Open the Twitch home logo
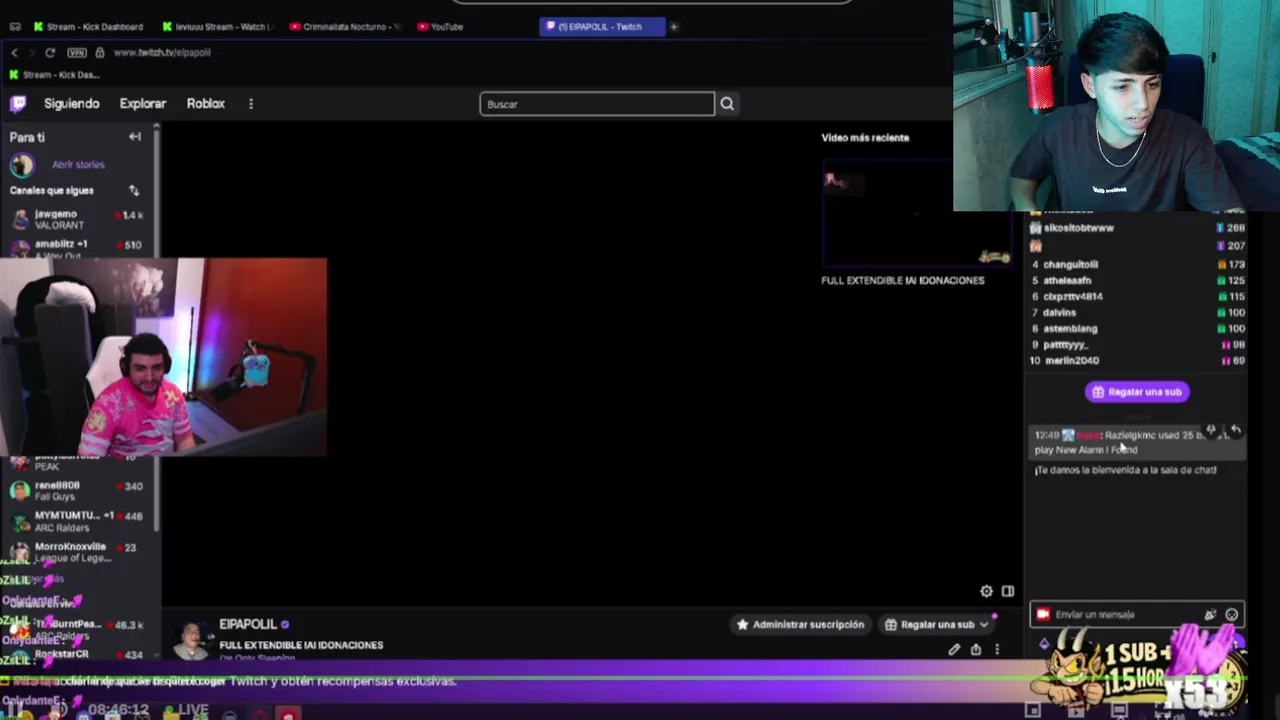This screenshot has width=1280, height=720. coord(18,103)
